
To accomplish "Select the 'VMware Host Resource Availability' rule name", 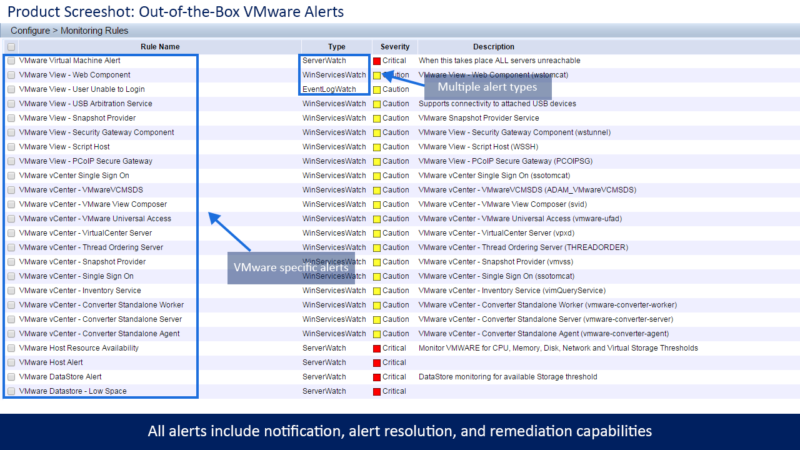I will (x=79, y=348).
